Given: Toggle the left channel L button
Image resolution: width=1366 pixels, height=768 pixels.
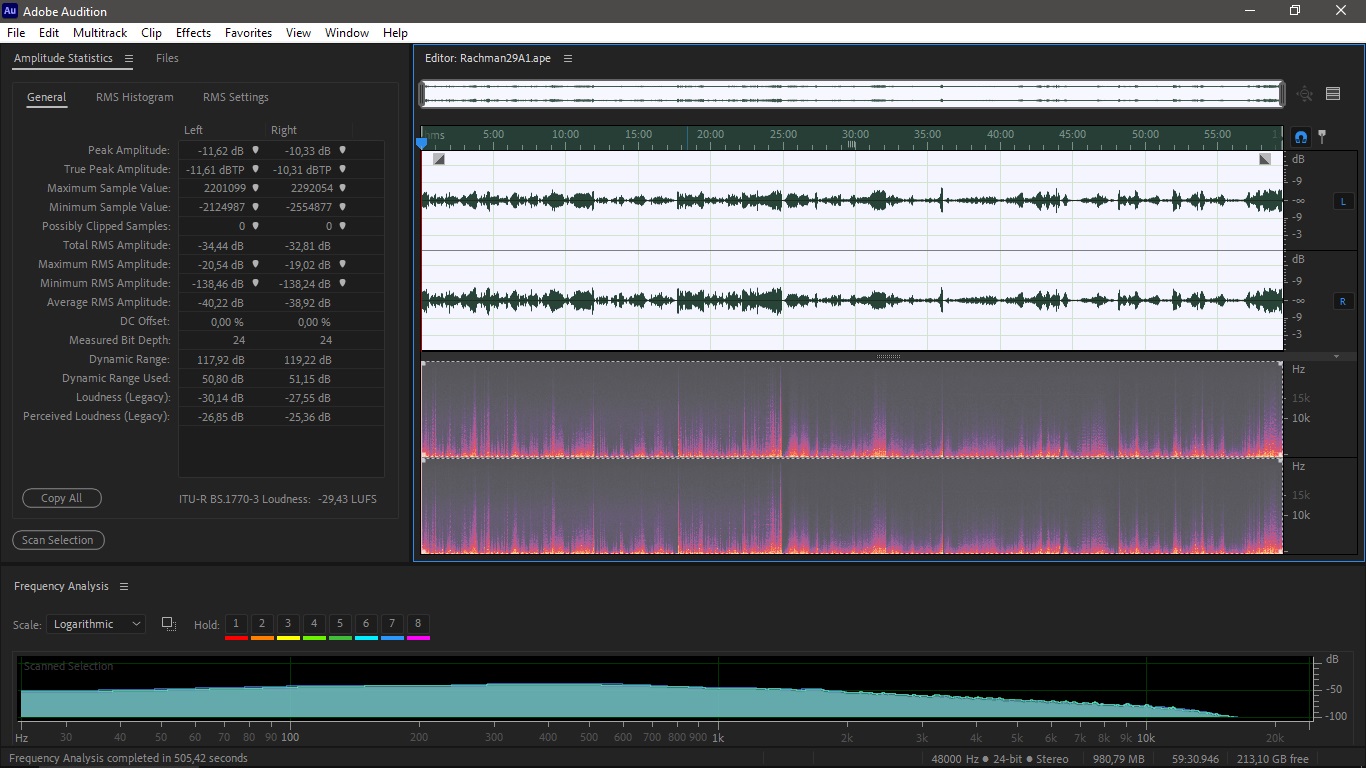Looking at the screenshot, I should tap(1342, 201).
